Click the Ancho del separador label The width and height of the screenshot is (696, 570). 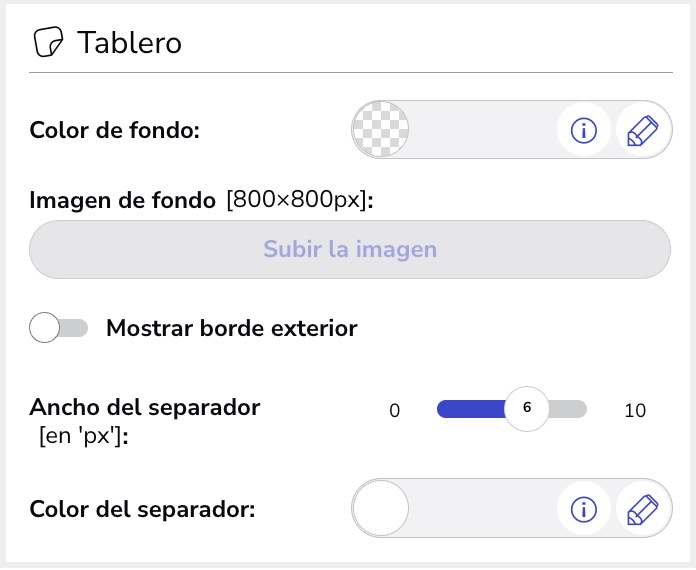(x=145, y=407)
